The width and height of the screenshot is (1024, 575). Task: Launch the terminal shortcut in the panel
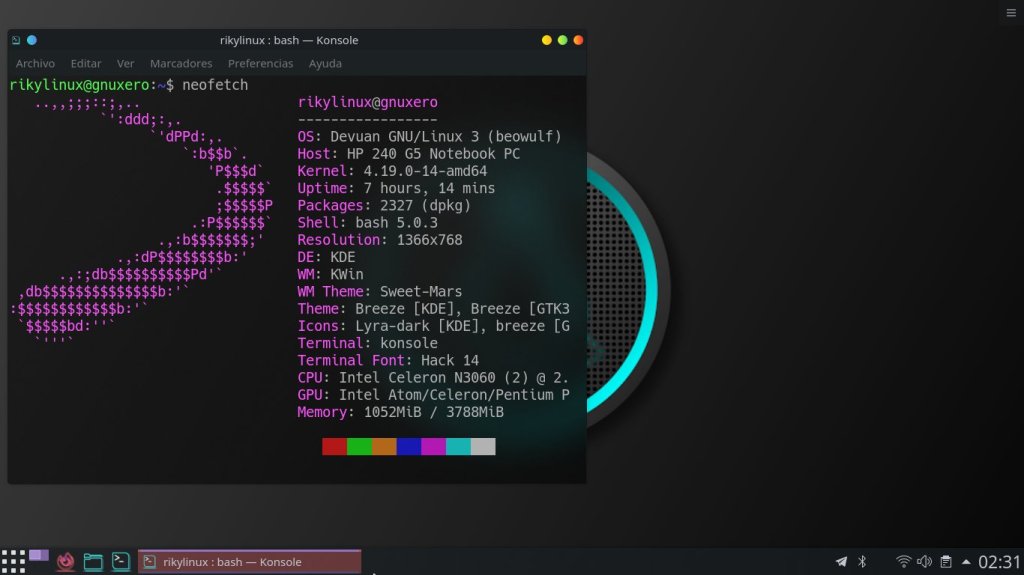[x=120, y=562]
